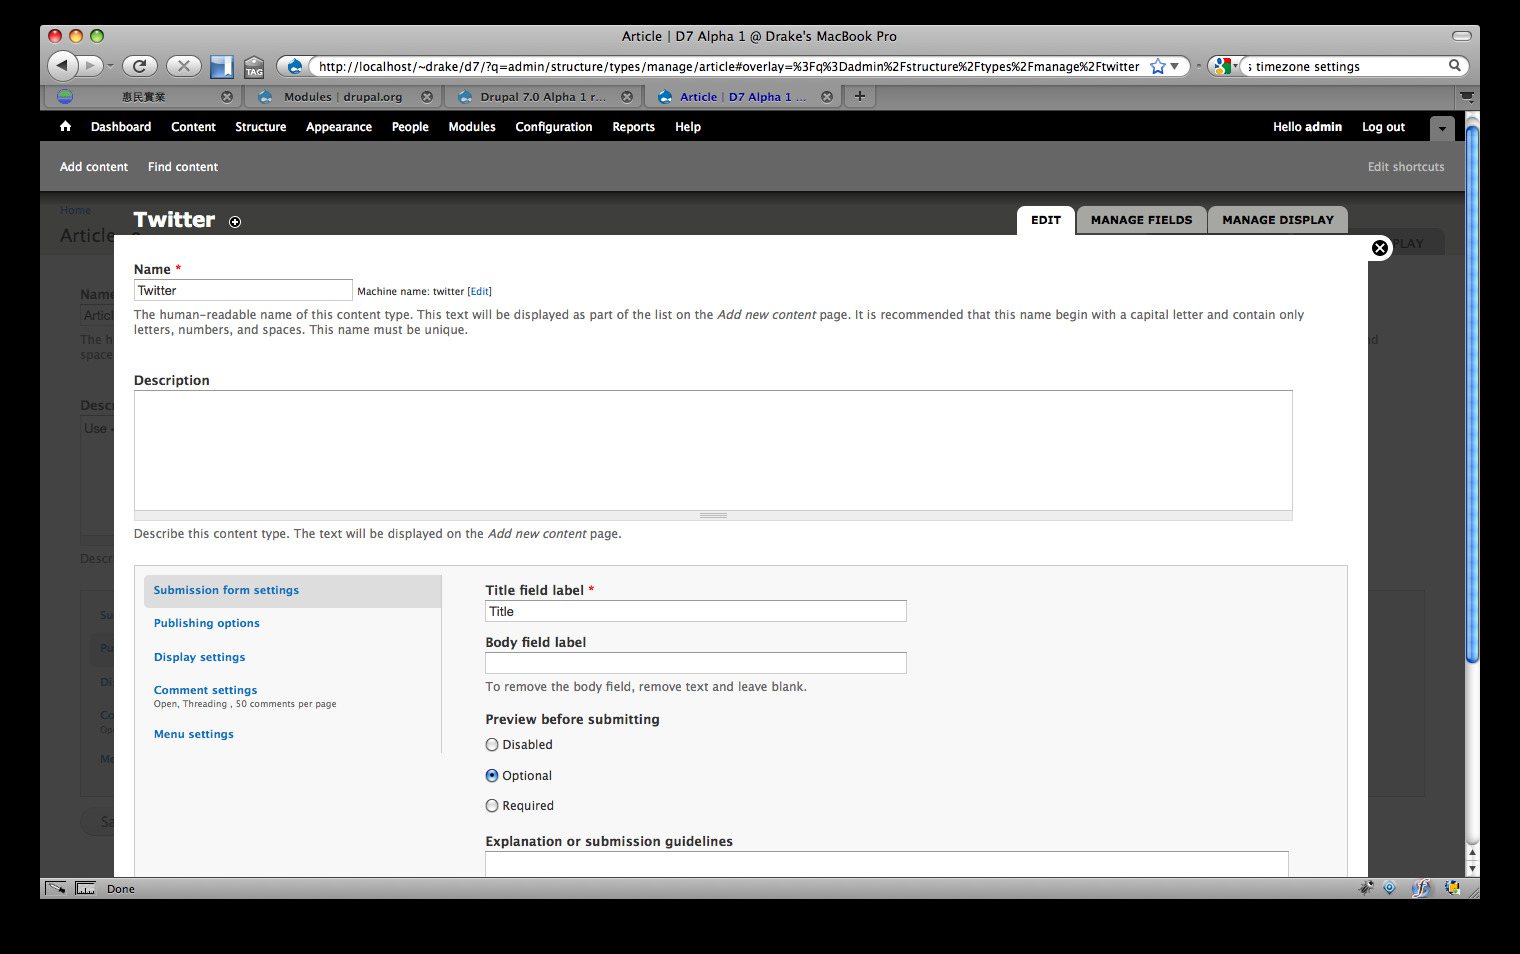Screen dimensions: 1520x954
Task: Edit the machine name via the Edit link
Action: point(480,292)
